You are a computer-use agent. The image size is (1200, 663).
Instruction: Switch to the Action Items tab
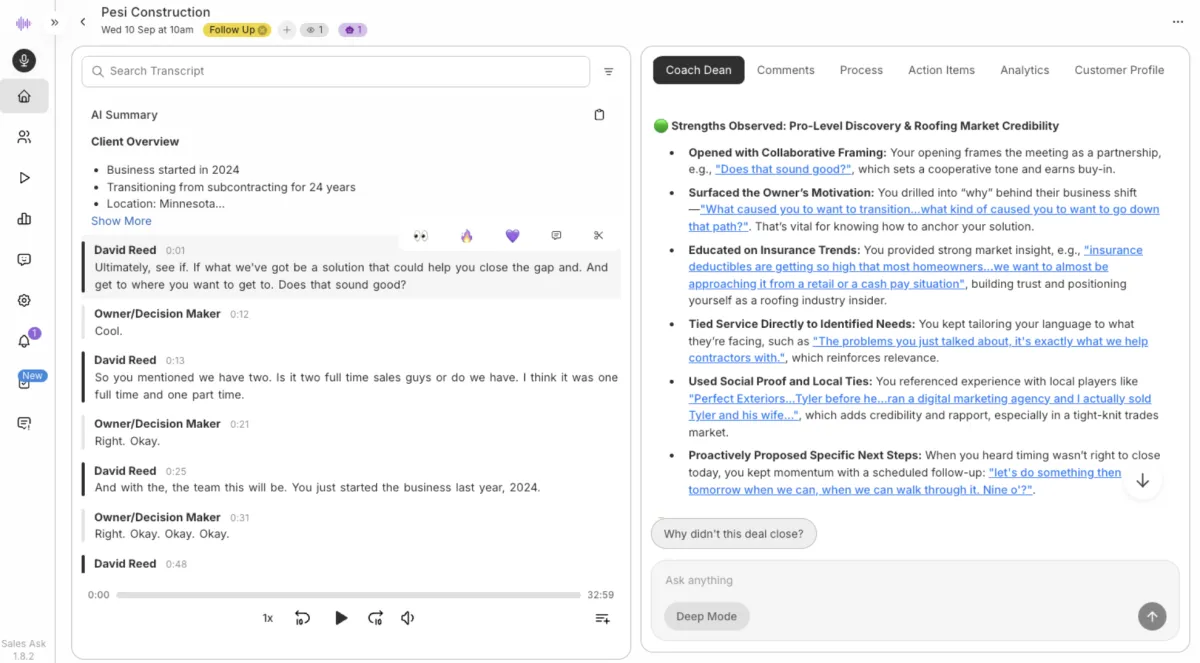coord(940,70)
